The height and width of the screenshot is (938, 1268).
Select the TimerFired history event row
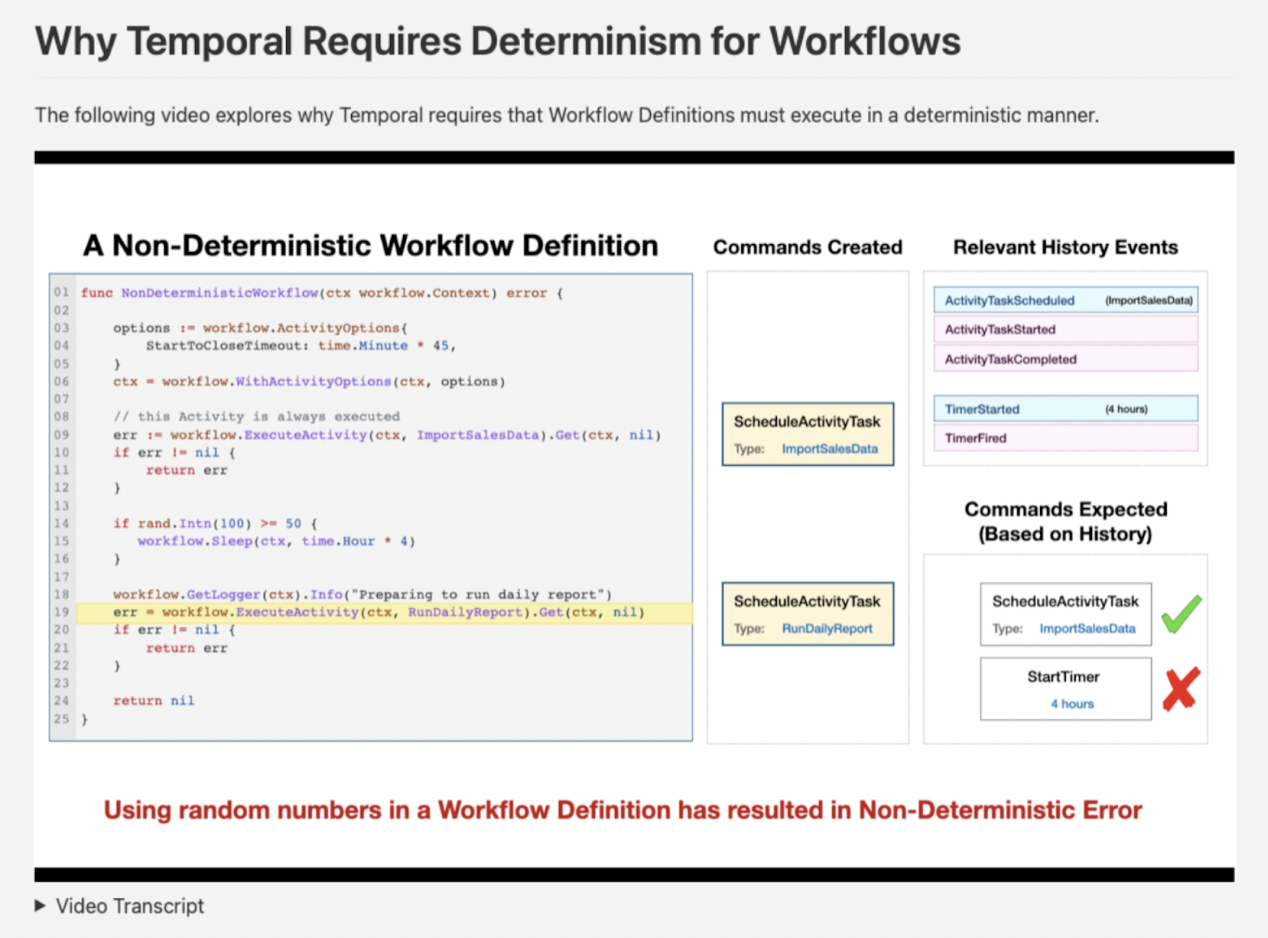tap(1065, 438)
